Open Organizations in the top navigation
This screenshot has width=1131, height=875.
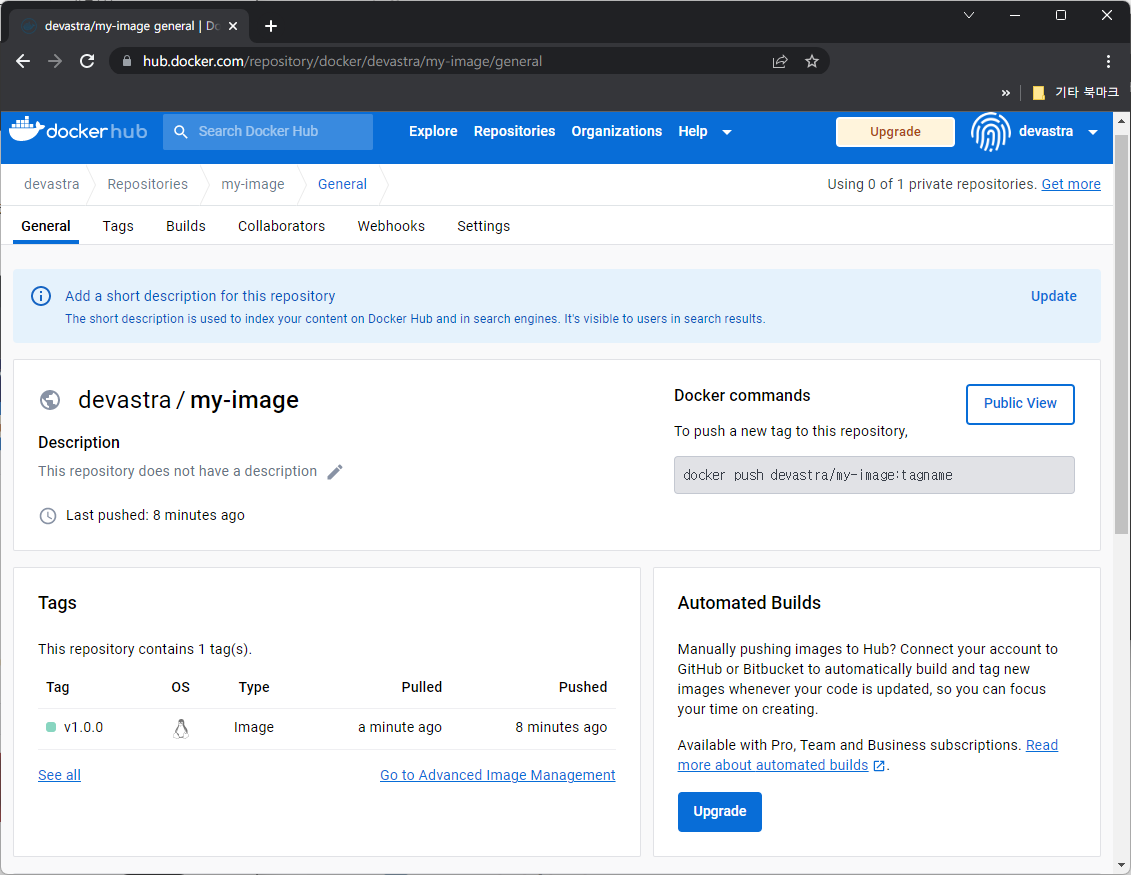tap(617, 131)
